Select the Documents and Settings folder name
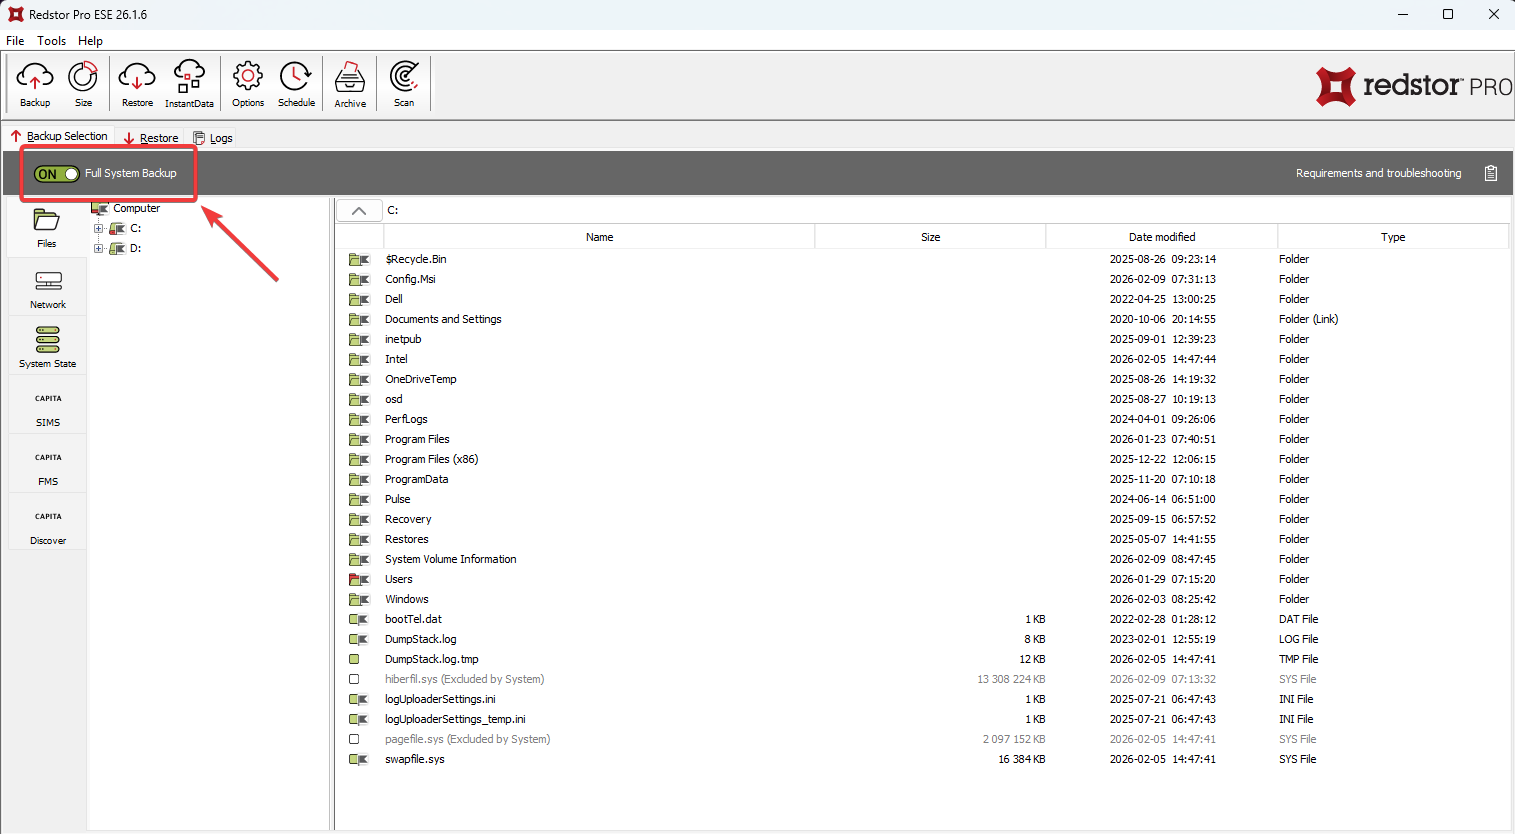The width and height of the screenshot is (1515, 834). point(443,319)
